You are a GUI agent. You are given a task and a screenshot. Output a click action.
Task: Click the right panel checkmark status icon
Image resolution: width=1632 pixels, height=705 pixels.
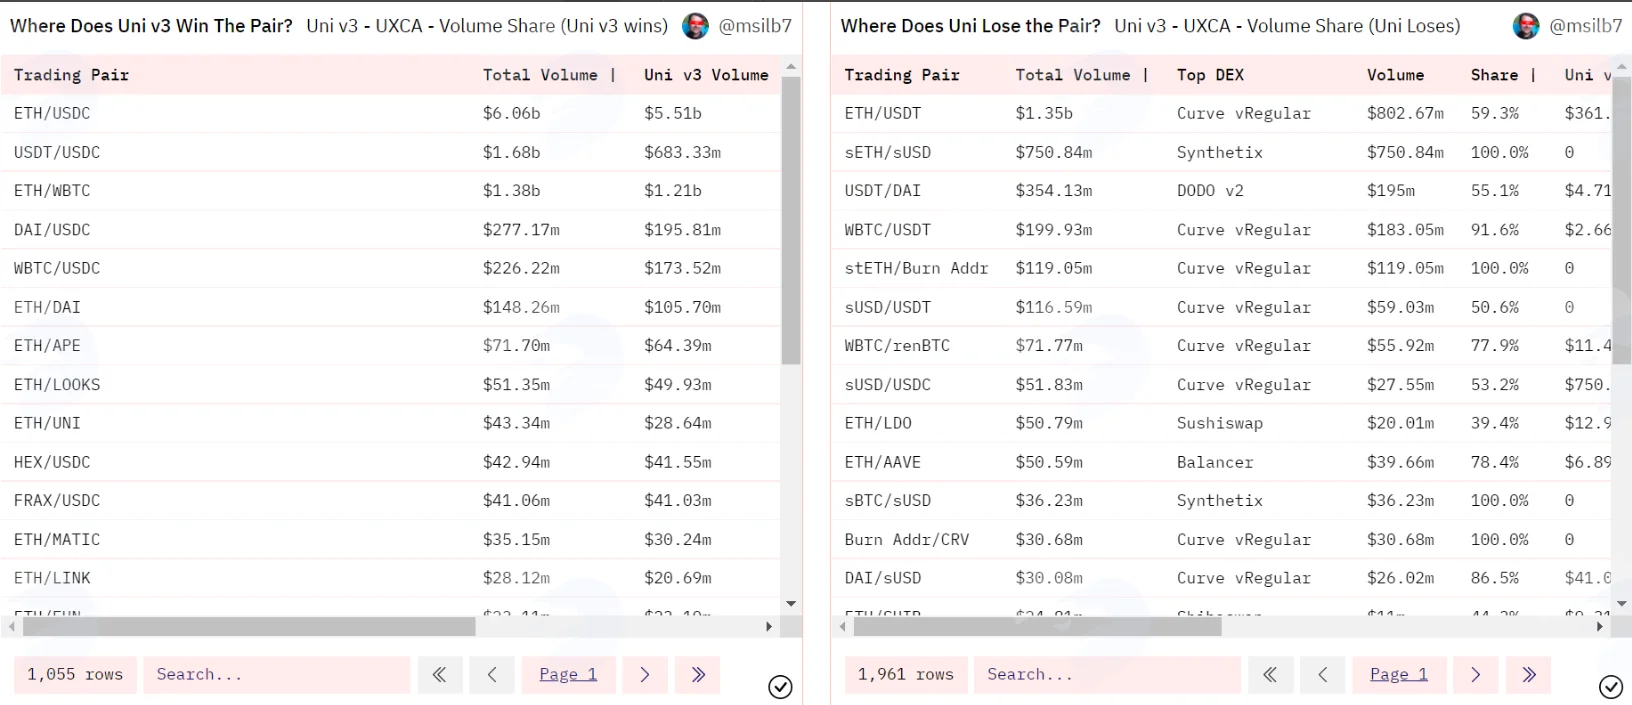click(1611, 687)
